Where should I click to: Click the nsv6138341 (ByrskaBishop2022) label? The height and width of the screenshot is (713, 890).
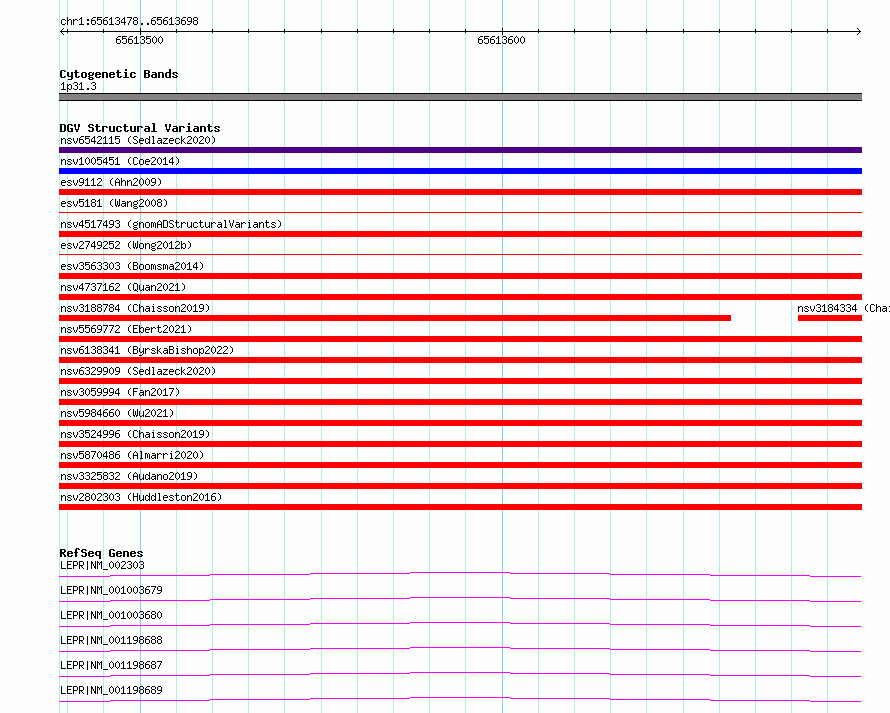click(x=147, y=350)
